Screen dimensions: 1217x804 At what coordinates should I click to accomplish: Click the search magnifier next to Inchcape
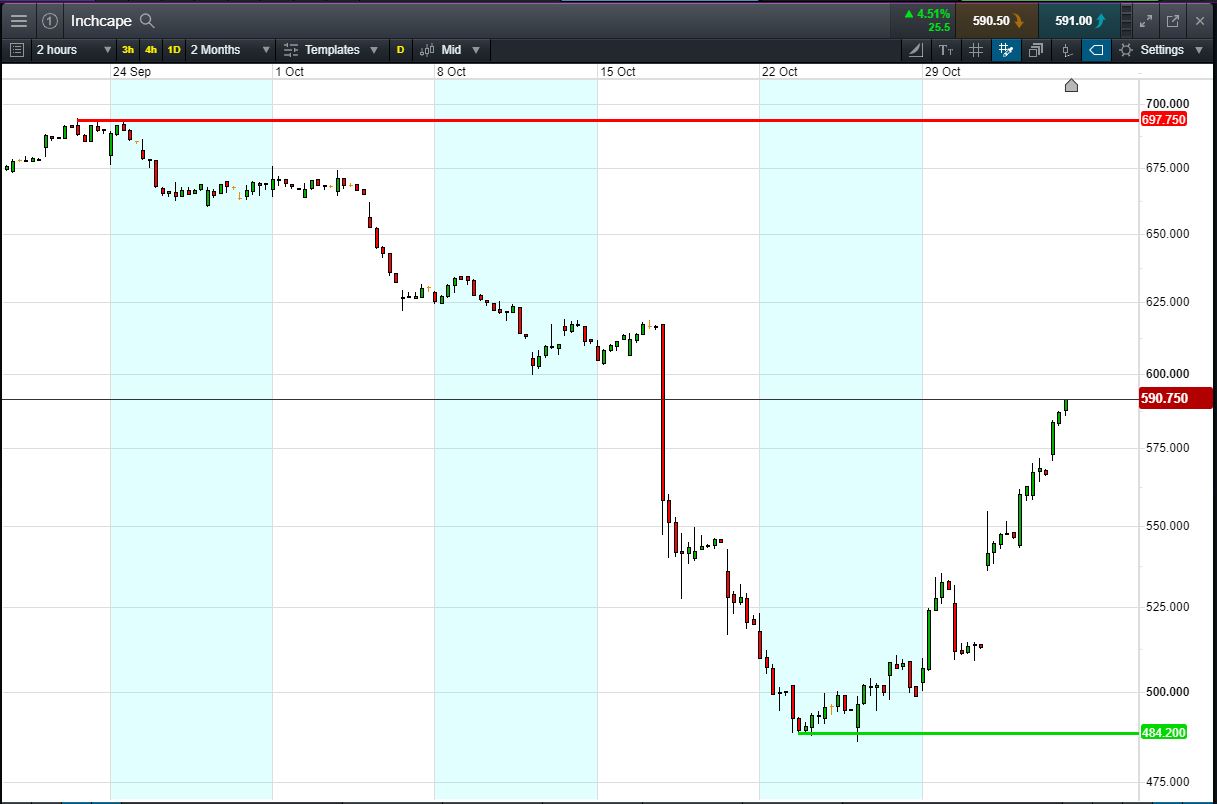[x=145, y=20]
